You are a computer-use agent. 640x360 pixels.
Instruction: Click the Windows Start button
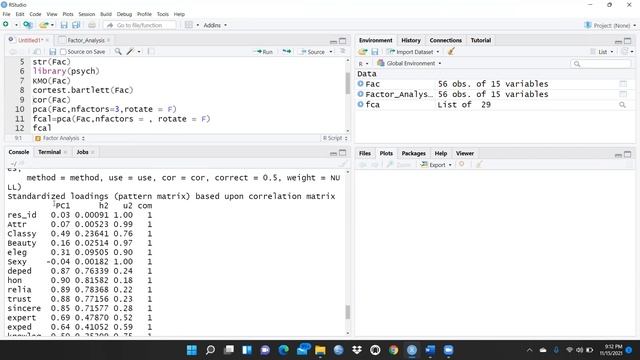191,350
